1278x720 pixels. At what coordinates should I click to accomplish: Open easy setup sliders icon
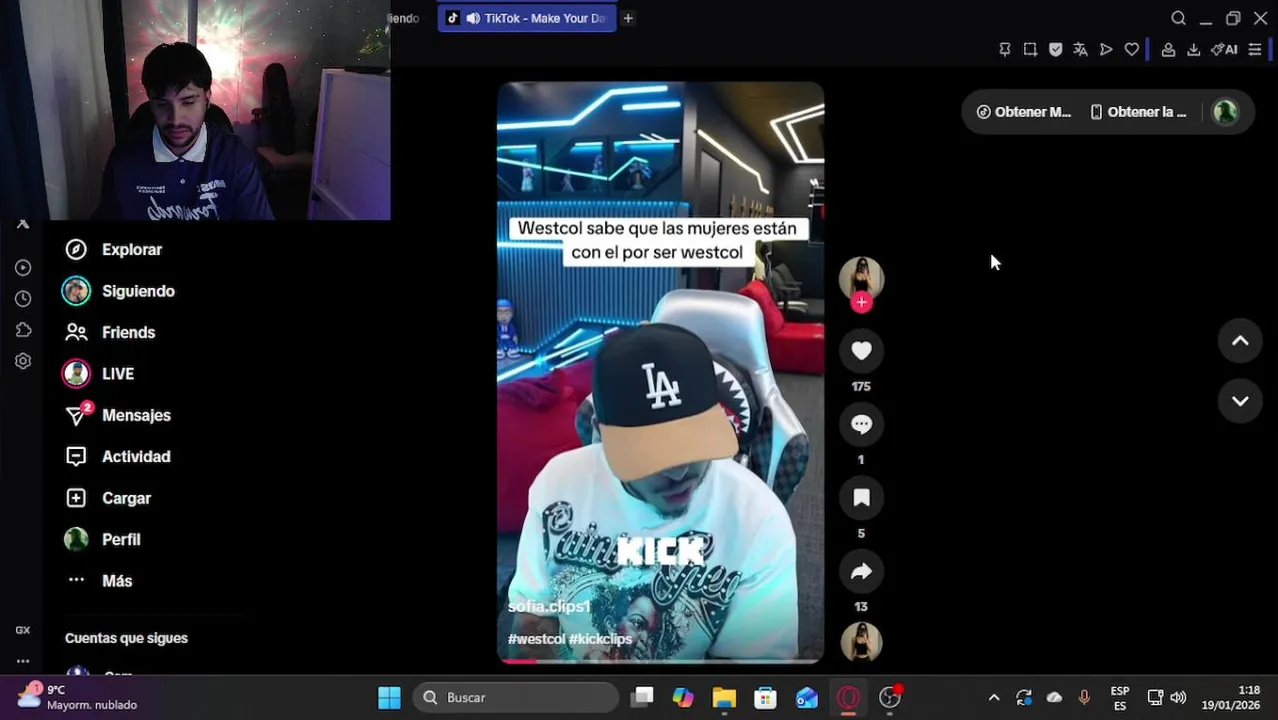1255,50
